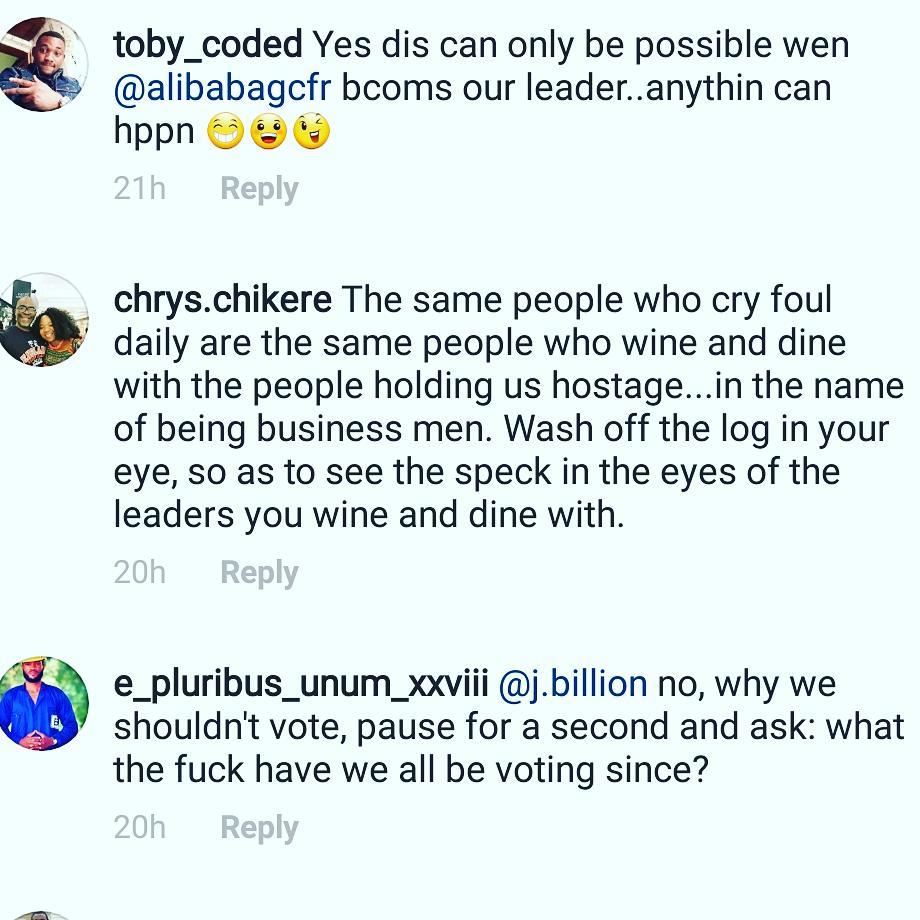Tap the grinning emoji in toby_coded's comment
The image size is (920, 920).
pos(225,132)
